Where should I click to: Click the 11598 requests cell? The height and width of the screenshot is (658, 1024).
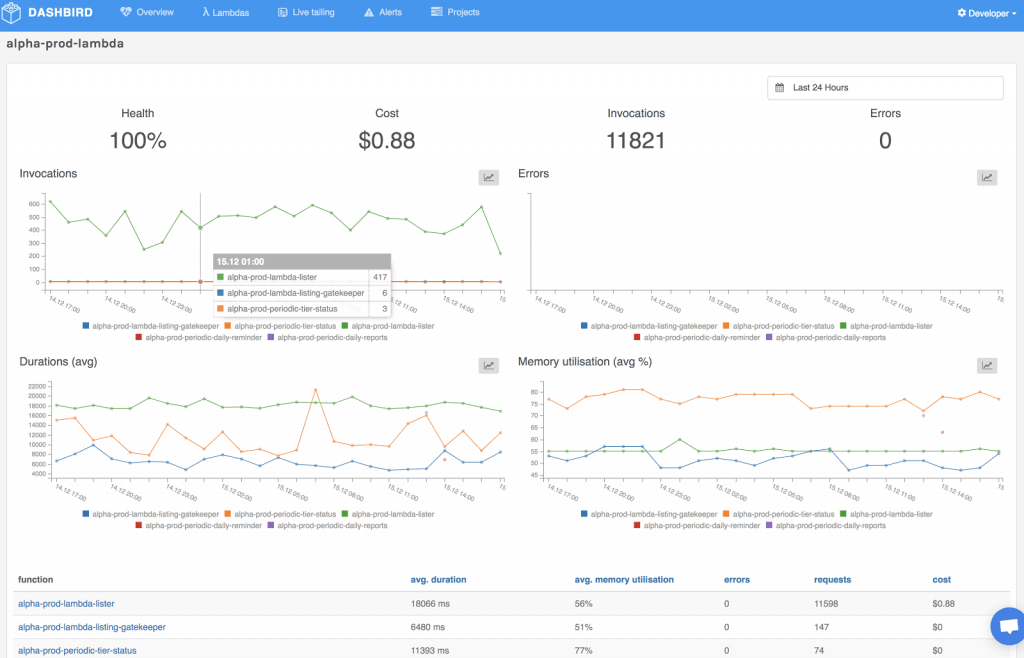coord(826,604)
